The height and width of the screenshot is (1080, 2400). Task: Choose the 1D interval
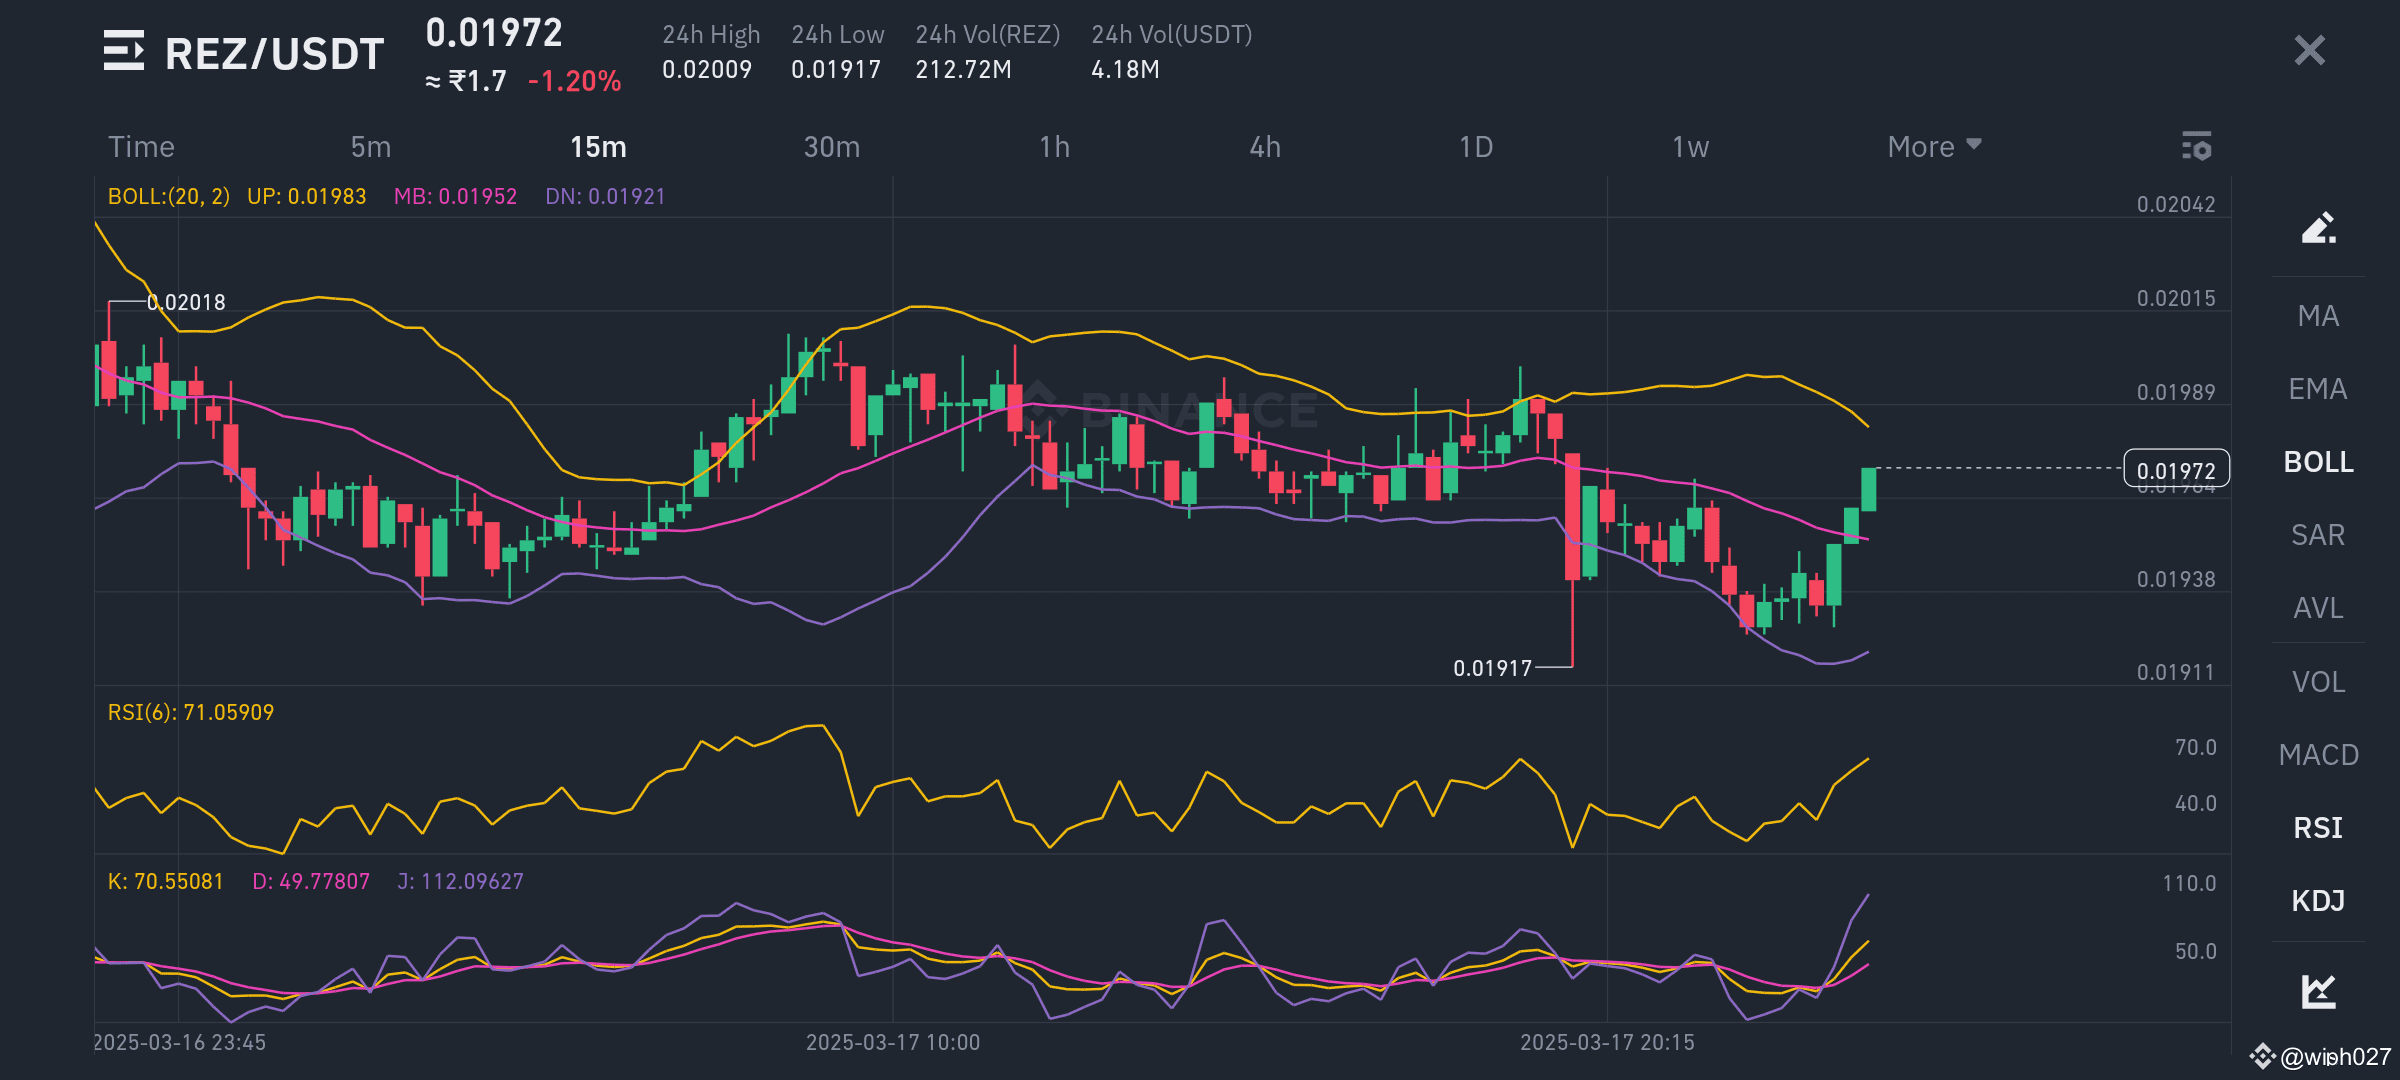[1476, 147]
